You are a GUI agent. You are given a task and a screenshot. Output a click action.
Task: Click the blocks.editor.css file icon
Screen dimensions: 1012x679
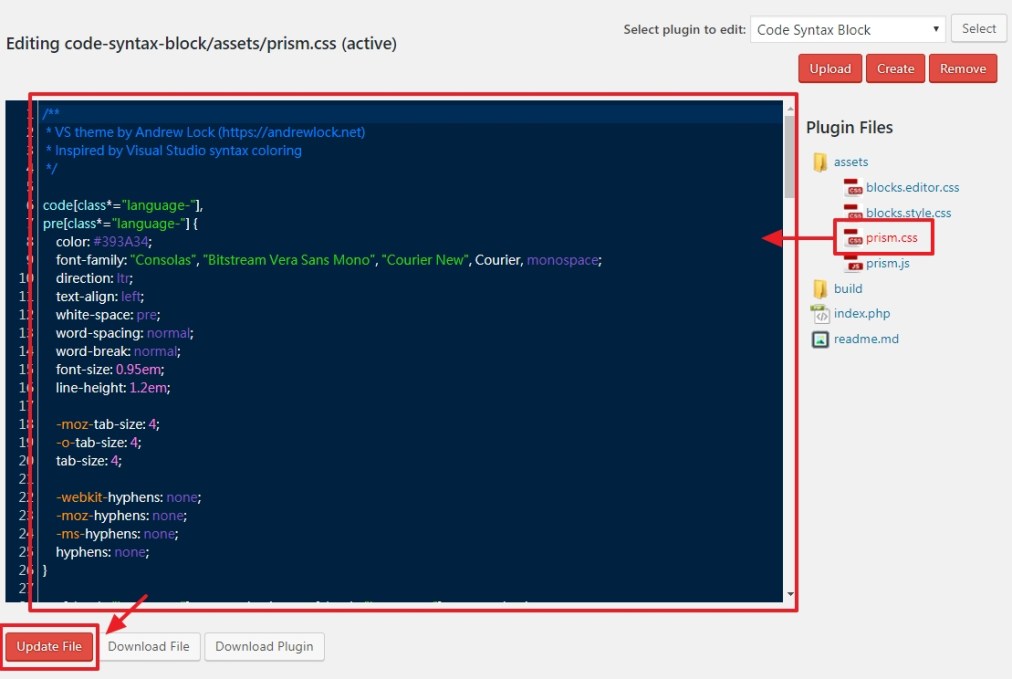853,187
